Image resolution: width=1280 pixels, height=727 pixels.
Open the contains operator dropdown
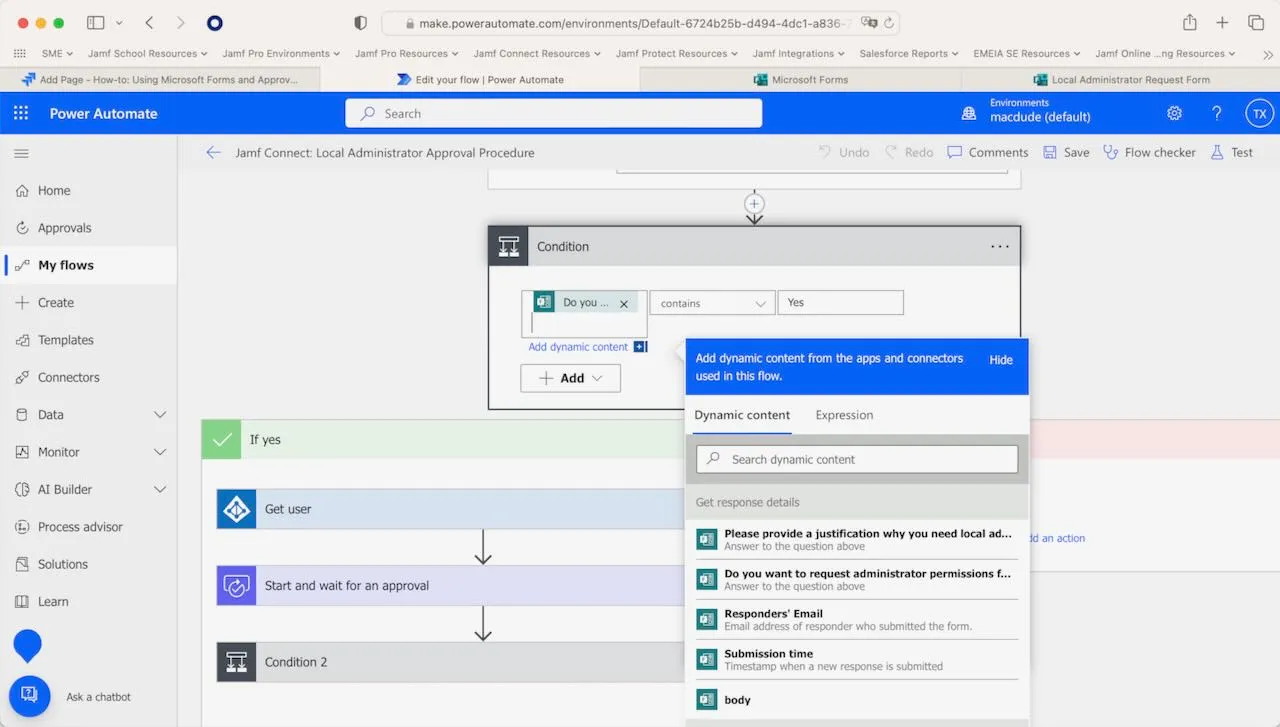point(711,302)
